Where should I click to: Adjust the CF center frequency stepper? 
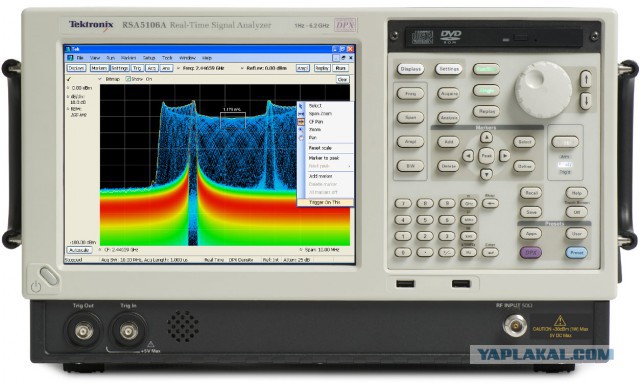coord(101,250)
